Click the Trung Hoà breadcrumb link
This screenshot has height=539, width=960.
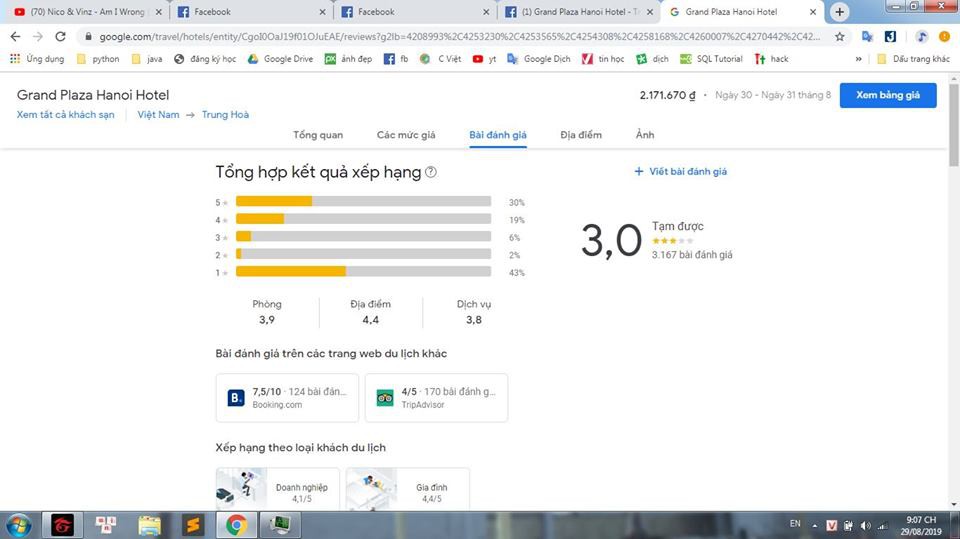coord(225,115)
